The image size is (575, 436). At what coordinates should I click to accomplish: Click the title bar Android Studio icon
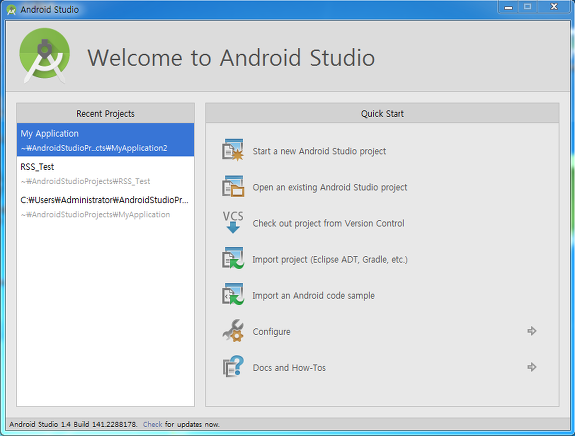point(11,10)
